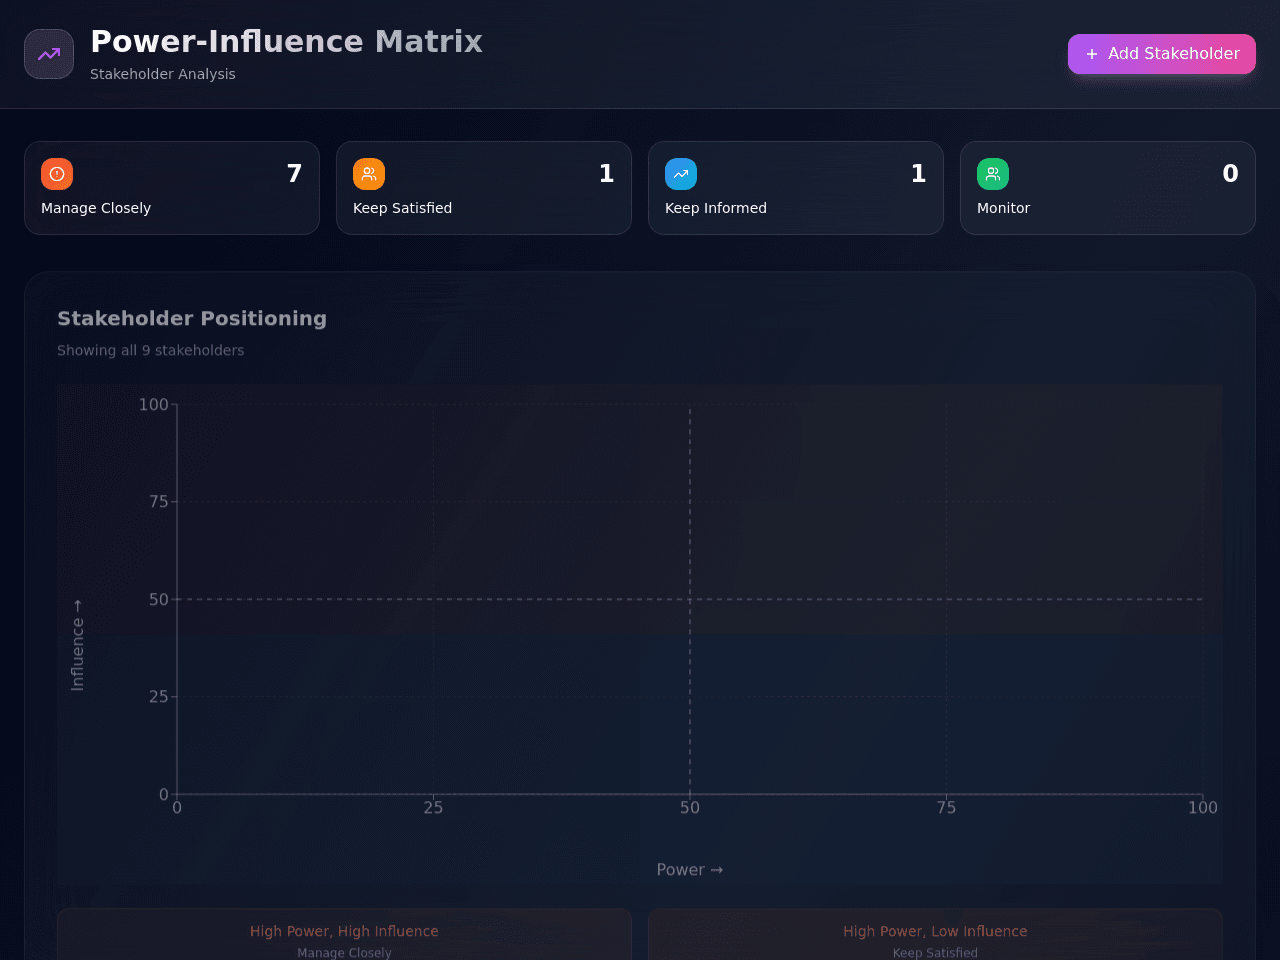Click the Stakeholder Analysis subtitle

163,74
